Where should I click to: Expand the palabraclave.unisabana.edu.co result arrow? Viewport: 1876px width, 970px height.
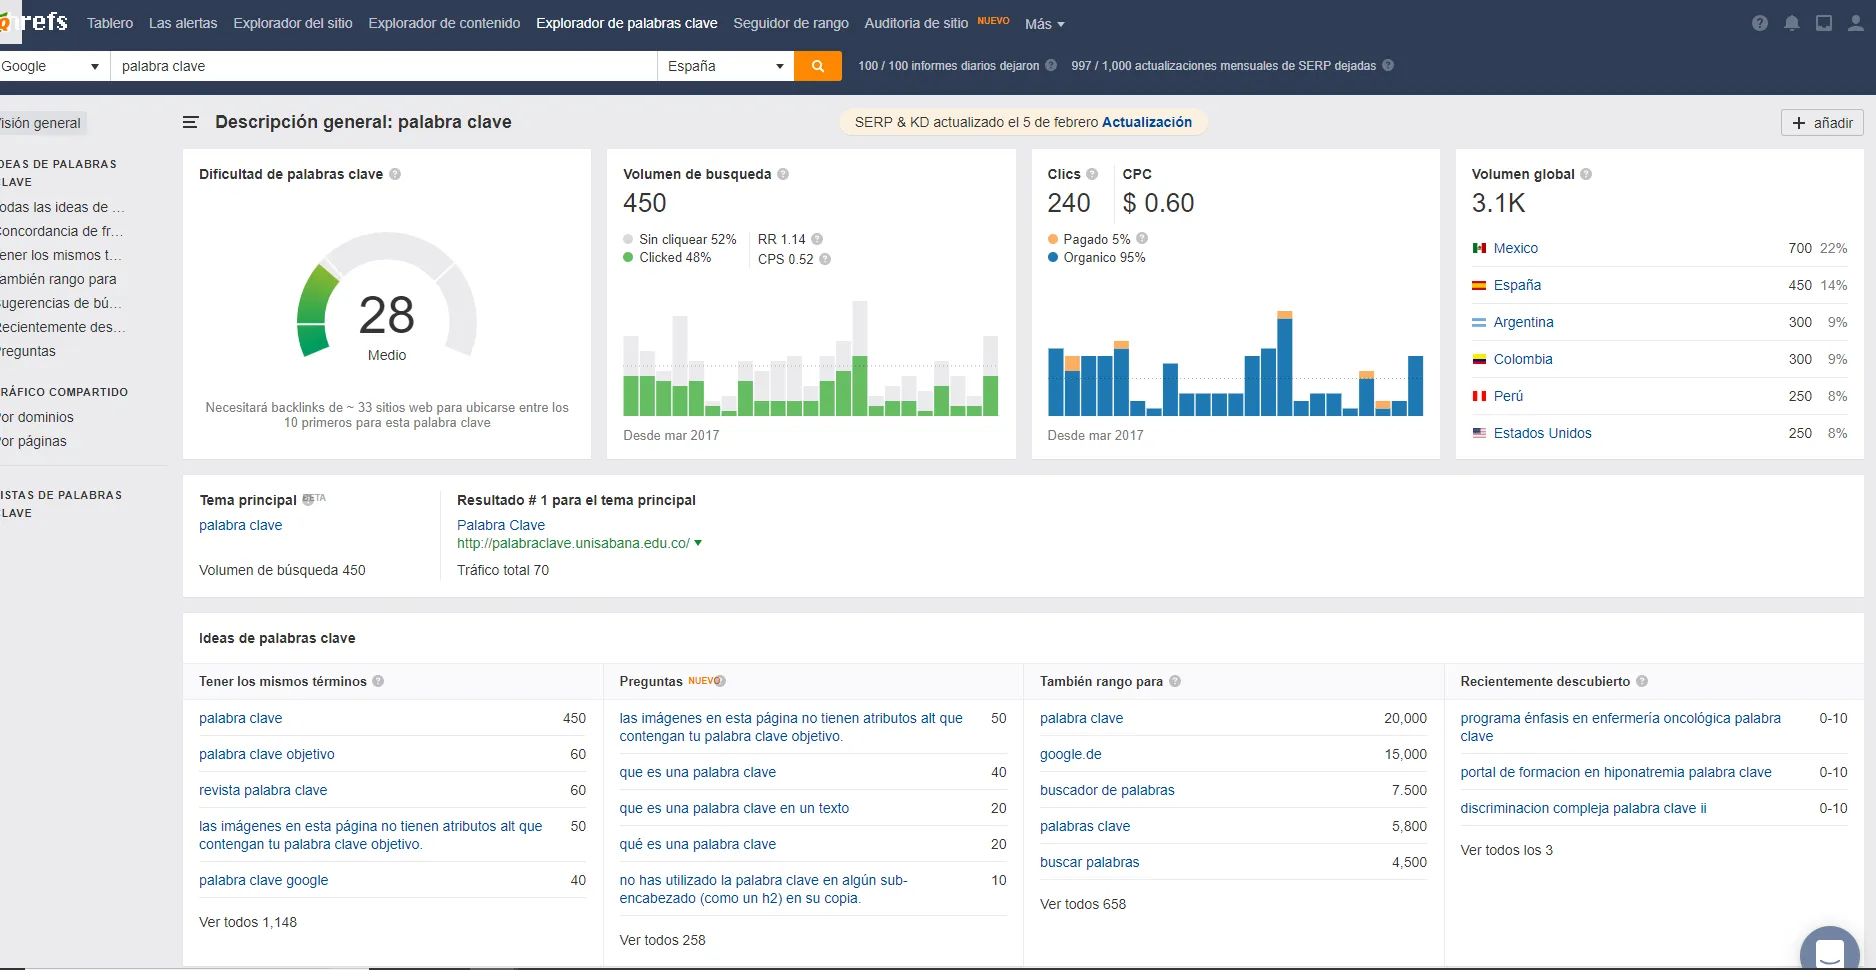point(698,543)
